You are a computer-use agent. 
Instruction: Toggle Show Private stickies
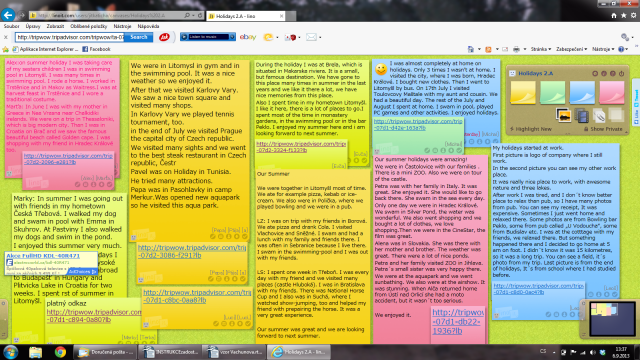point(603,129)
